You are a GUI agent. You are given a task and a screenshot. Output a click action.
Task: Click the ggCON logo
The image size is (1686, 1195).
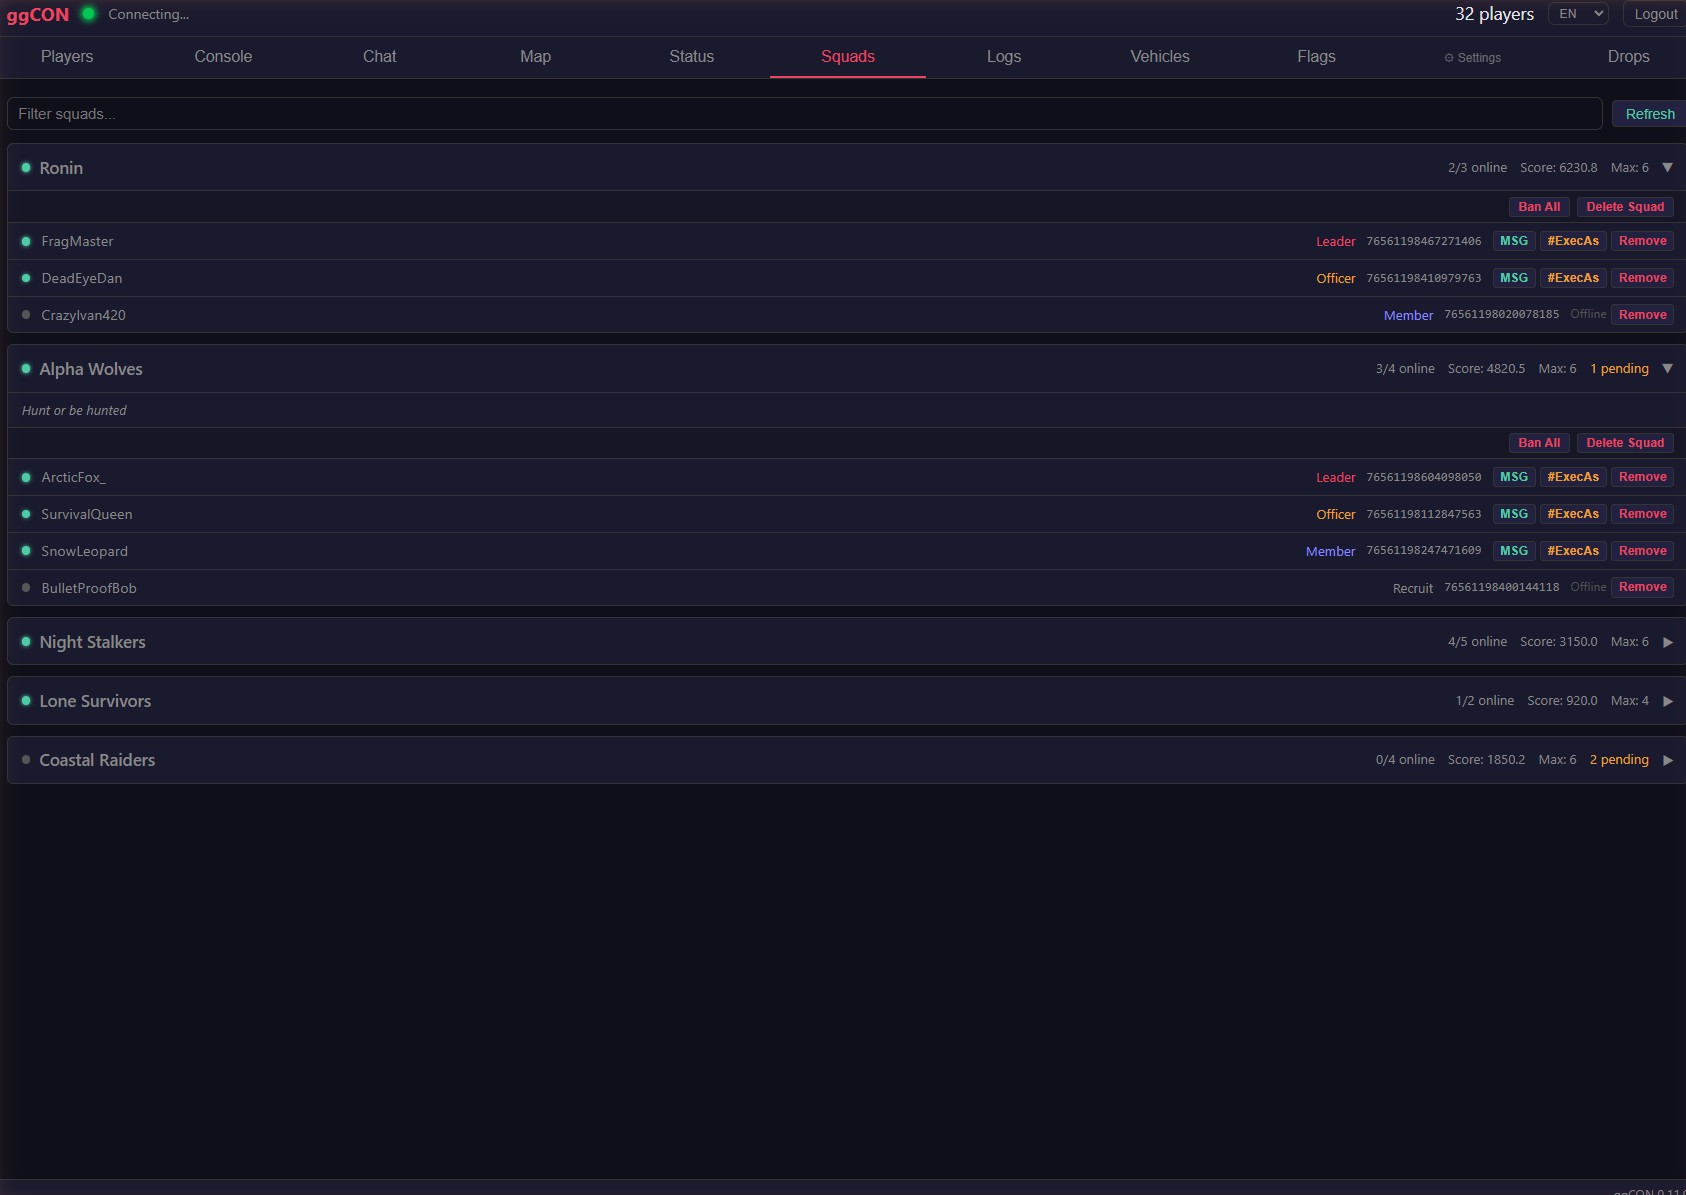[x=38, y=15]
